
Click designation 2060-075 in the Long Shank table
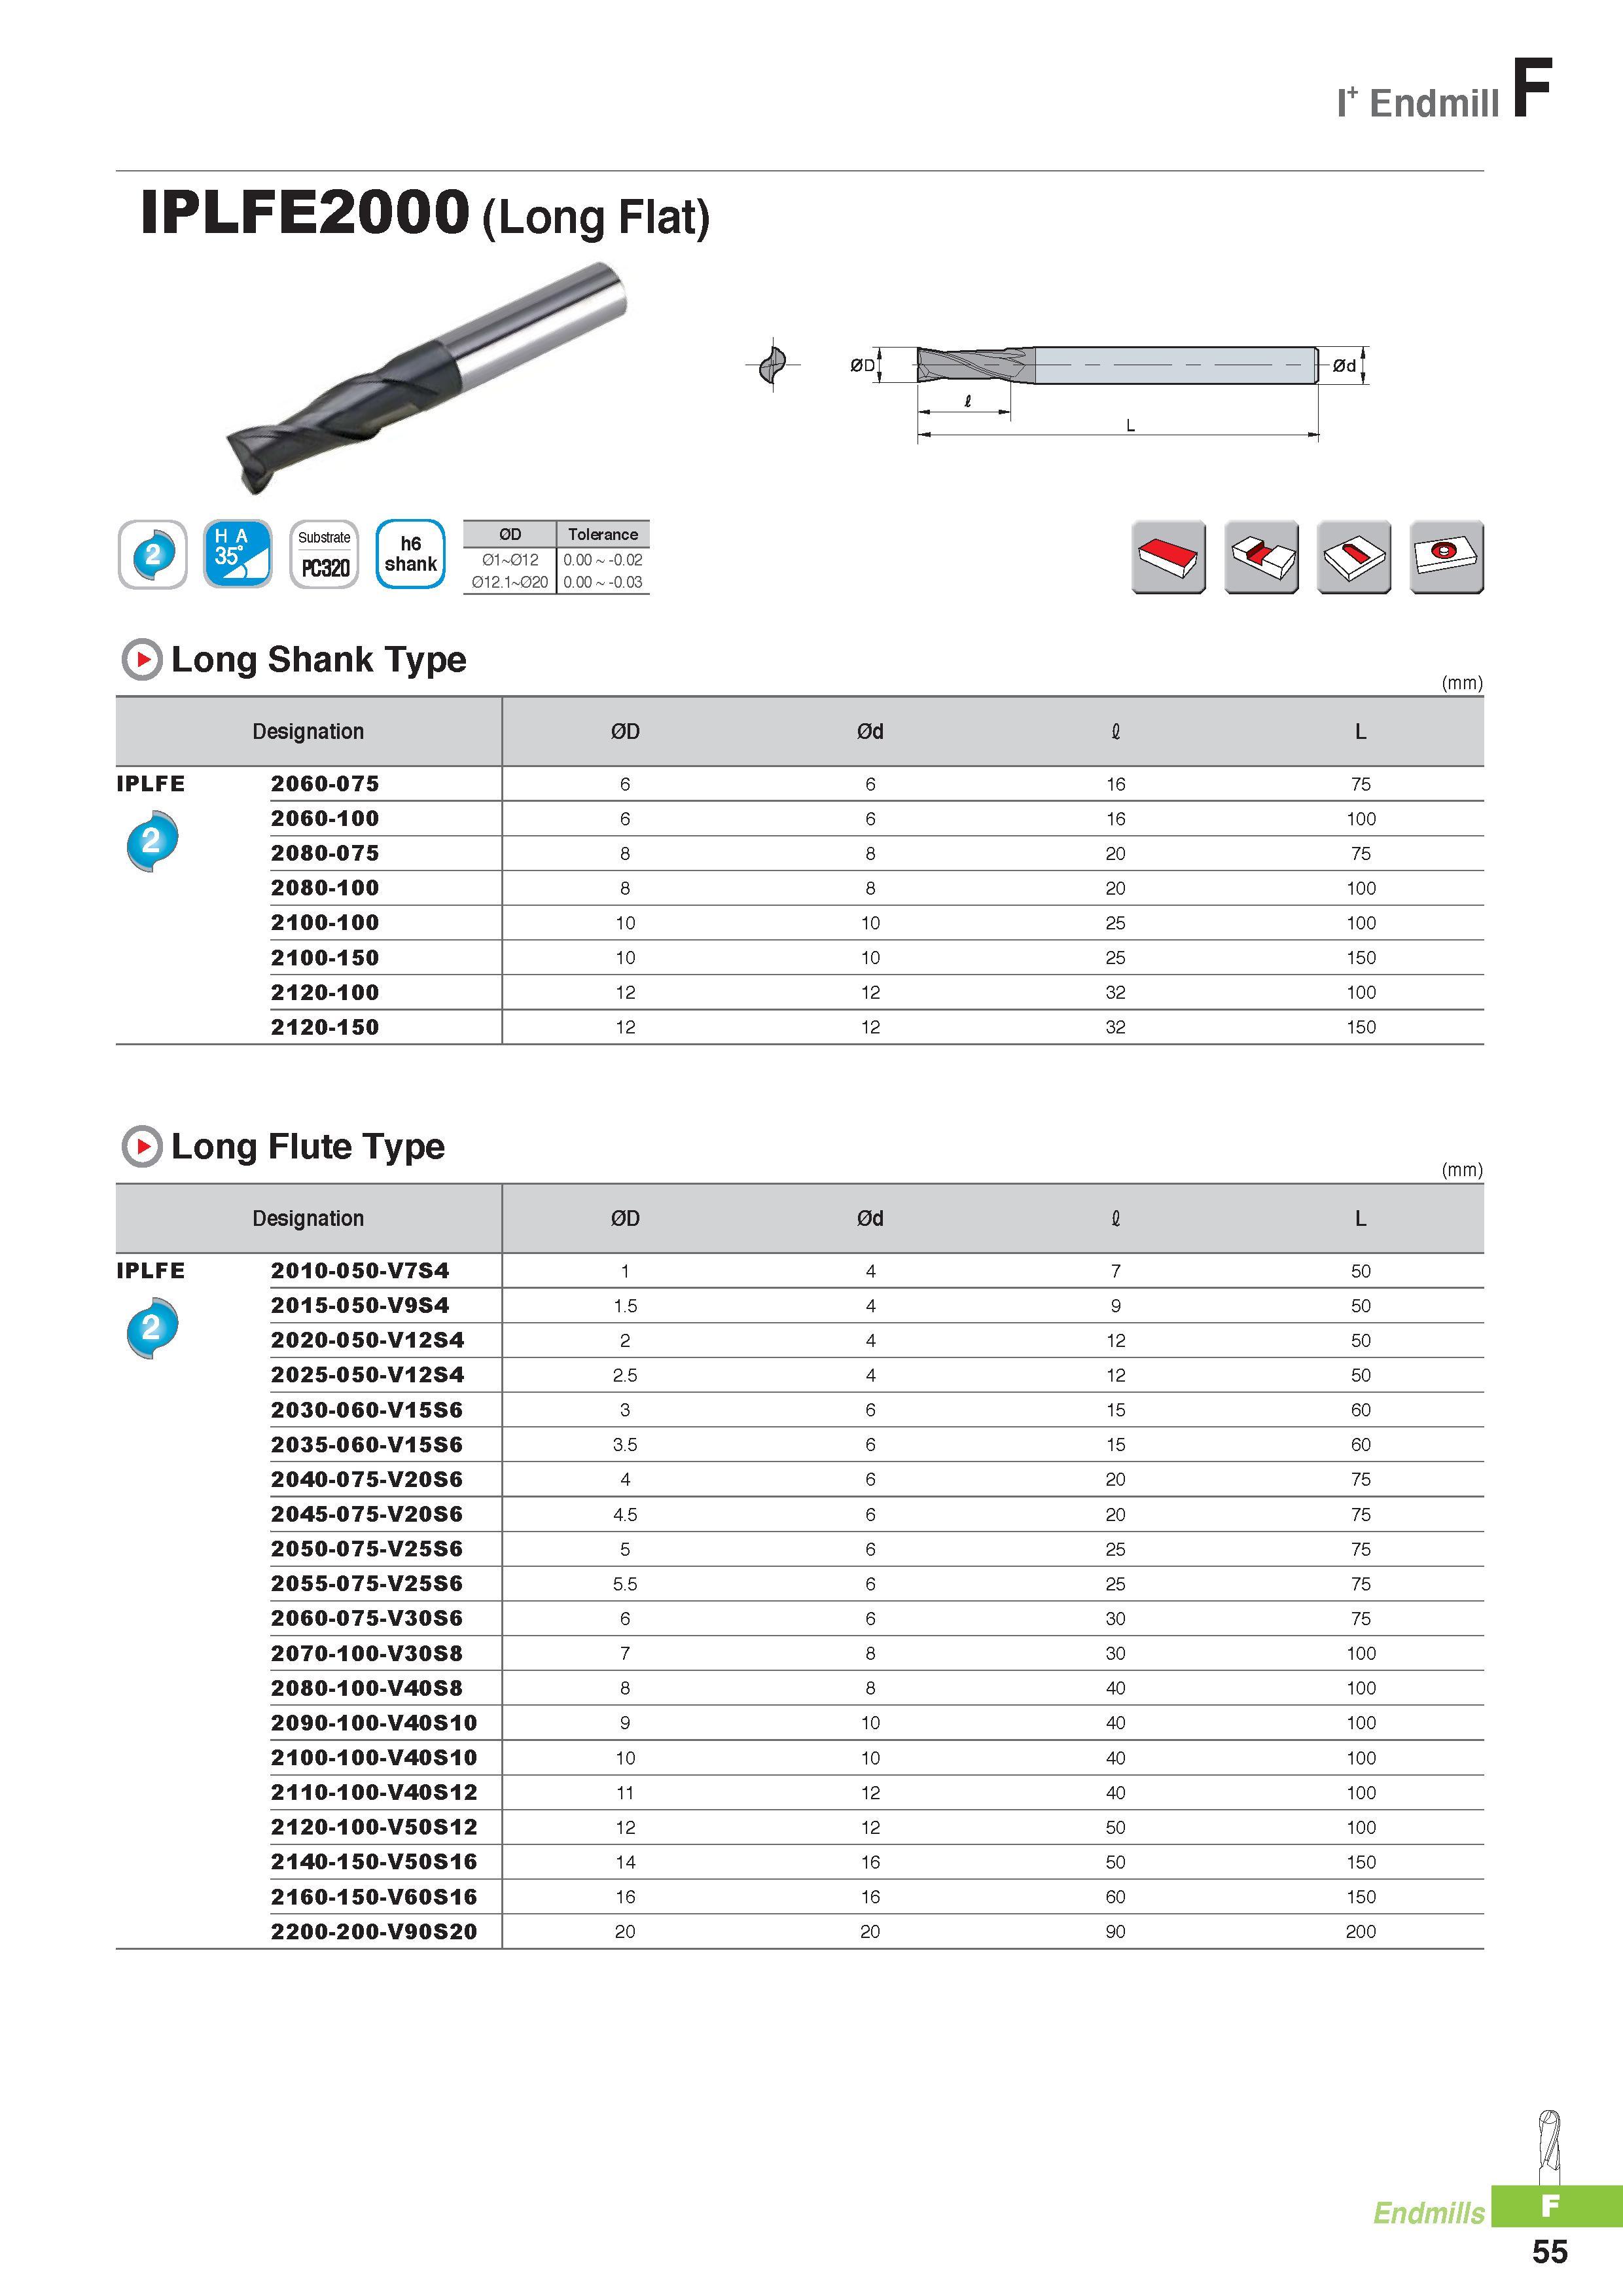pos(325,784)
